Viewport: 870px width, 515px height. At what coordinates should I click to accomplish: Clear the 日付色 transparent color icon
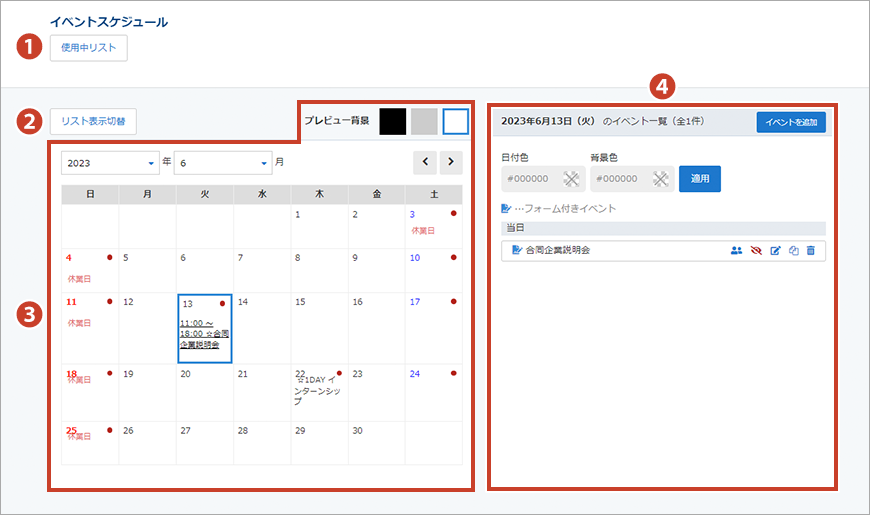pyautogui.click(x=571, y=179)
